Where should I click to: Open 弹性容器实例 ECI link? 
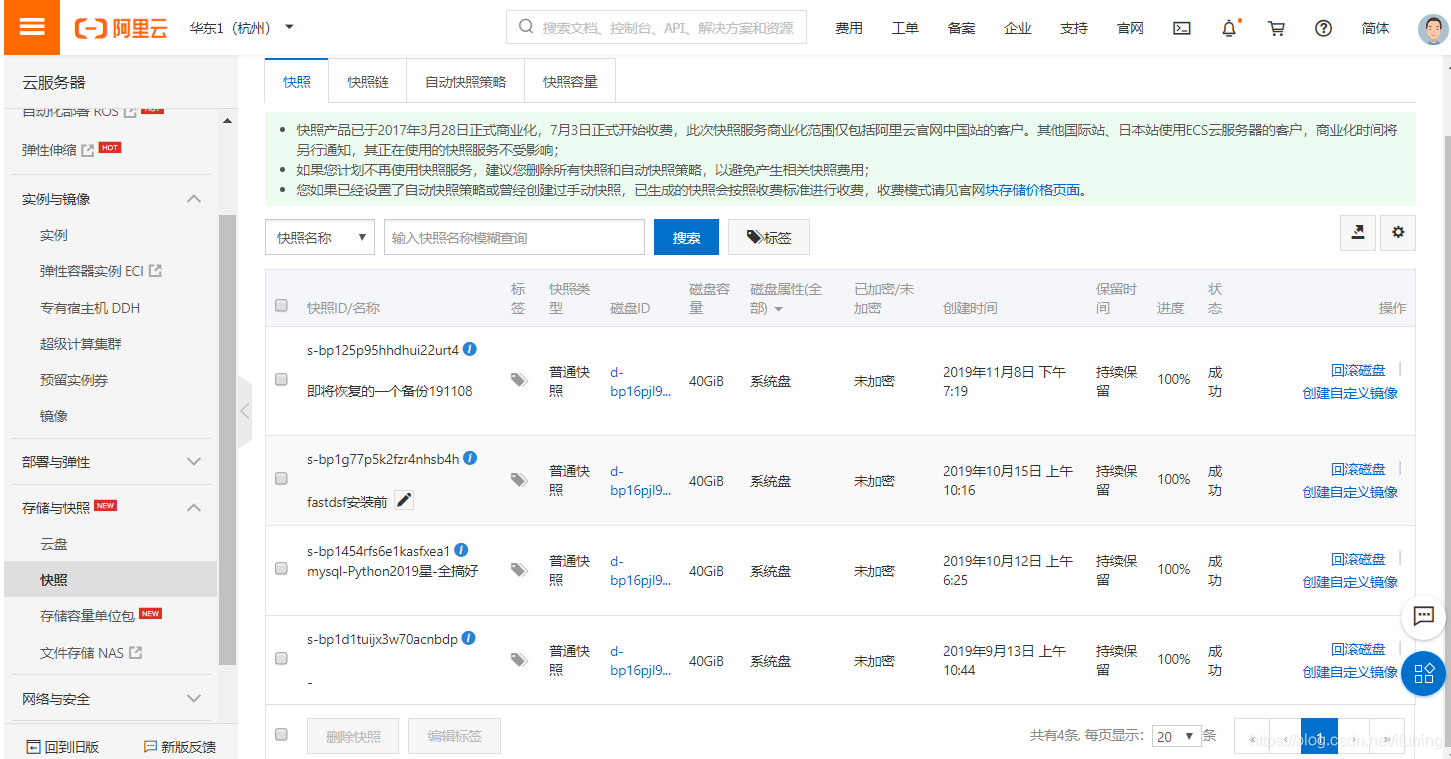[x=101, y=271]
